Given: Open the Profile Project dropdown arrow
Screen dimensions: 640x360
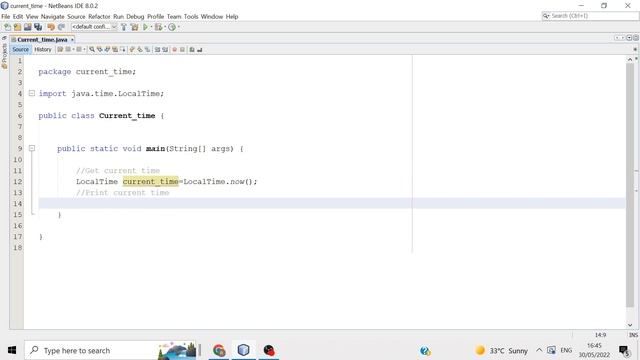Looking at the screenshot, I should tap(178, 27).
